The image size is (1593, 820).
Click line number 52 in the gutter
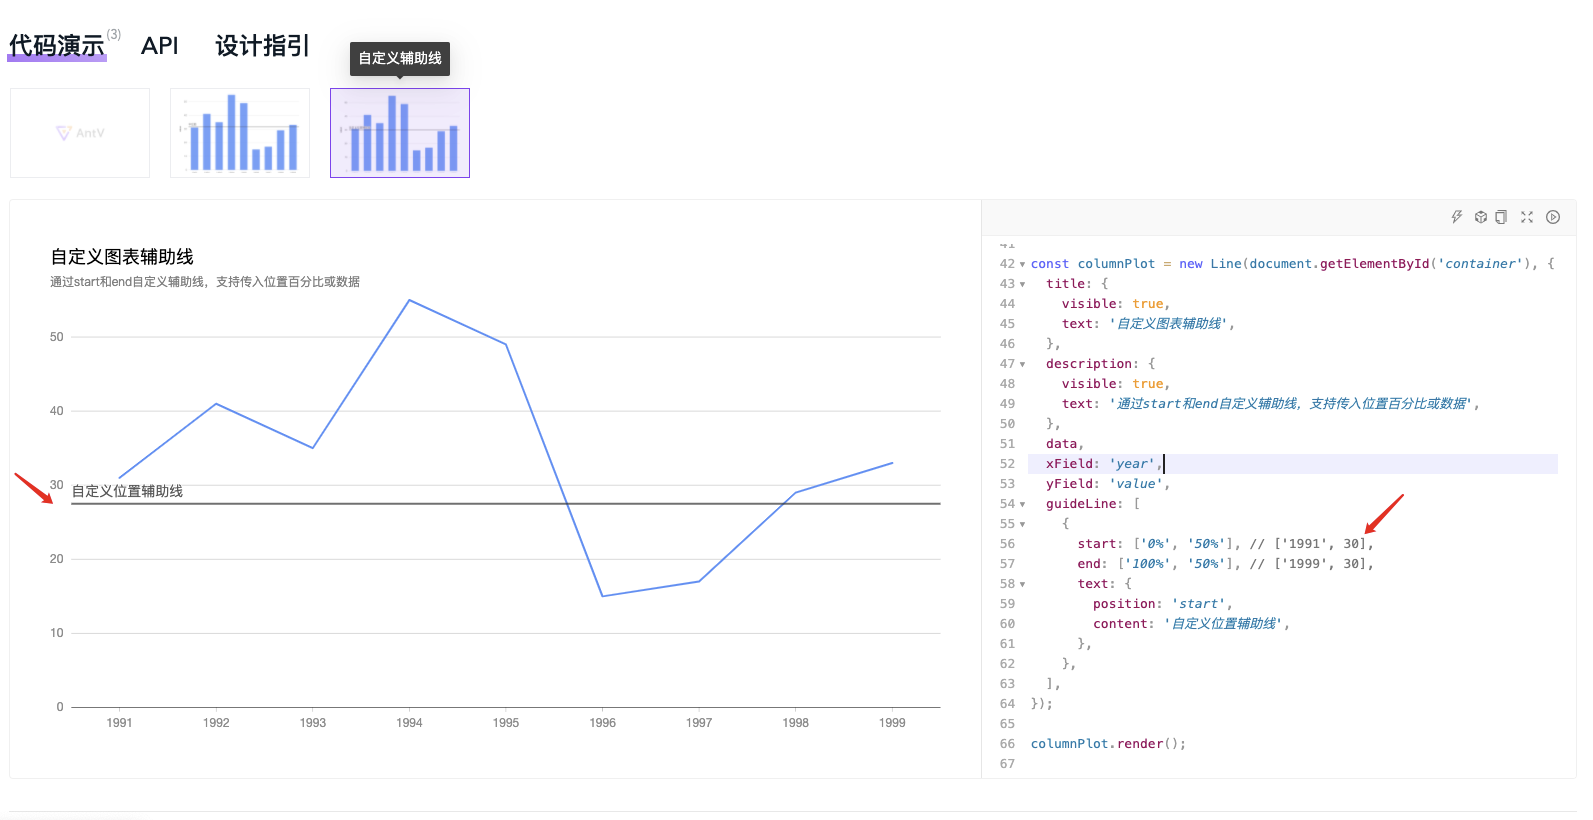click(x=1007, y=464)
